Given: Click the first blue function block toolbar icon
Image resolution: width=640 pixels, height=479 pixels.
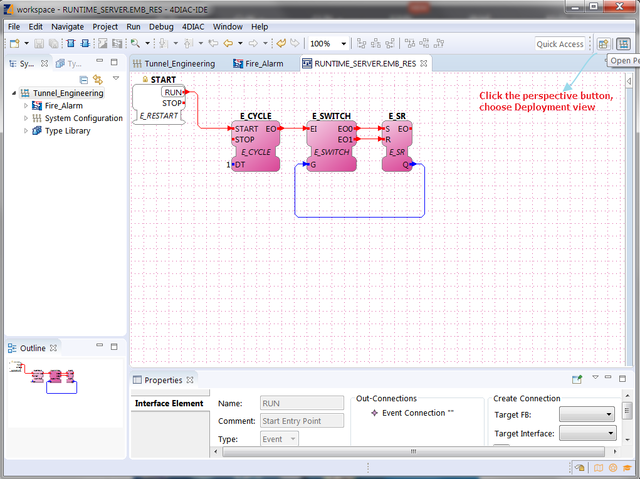Looking at the screenshot, I should point(71,43).
